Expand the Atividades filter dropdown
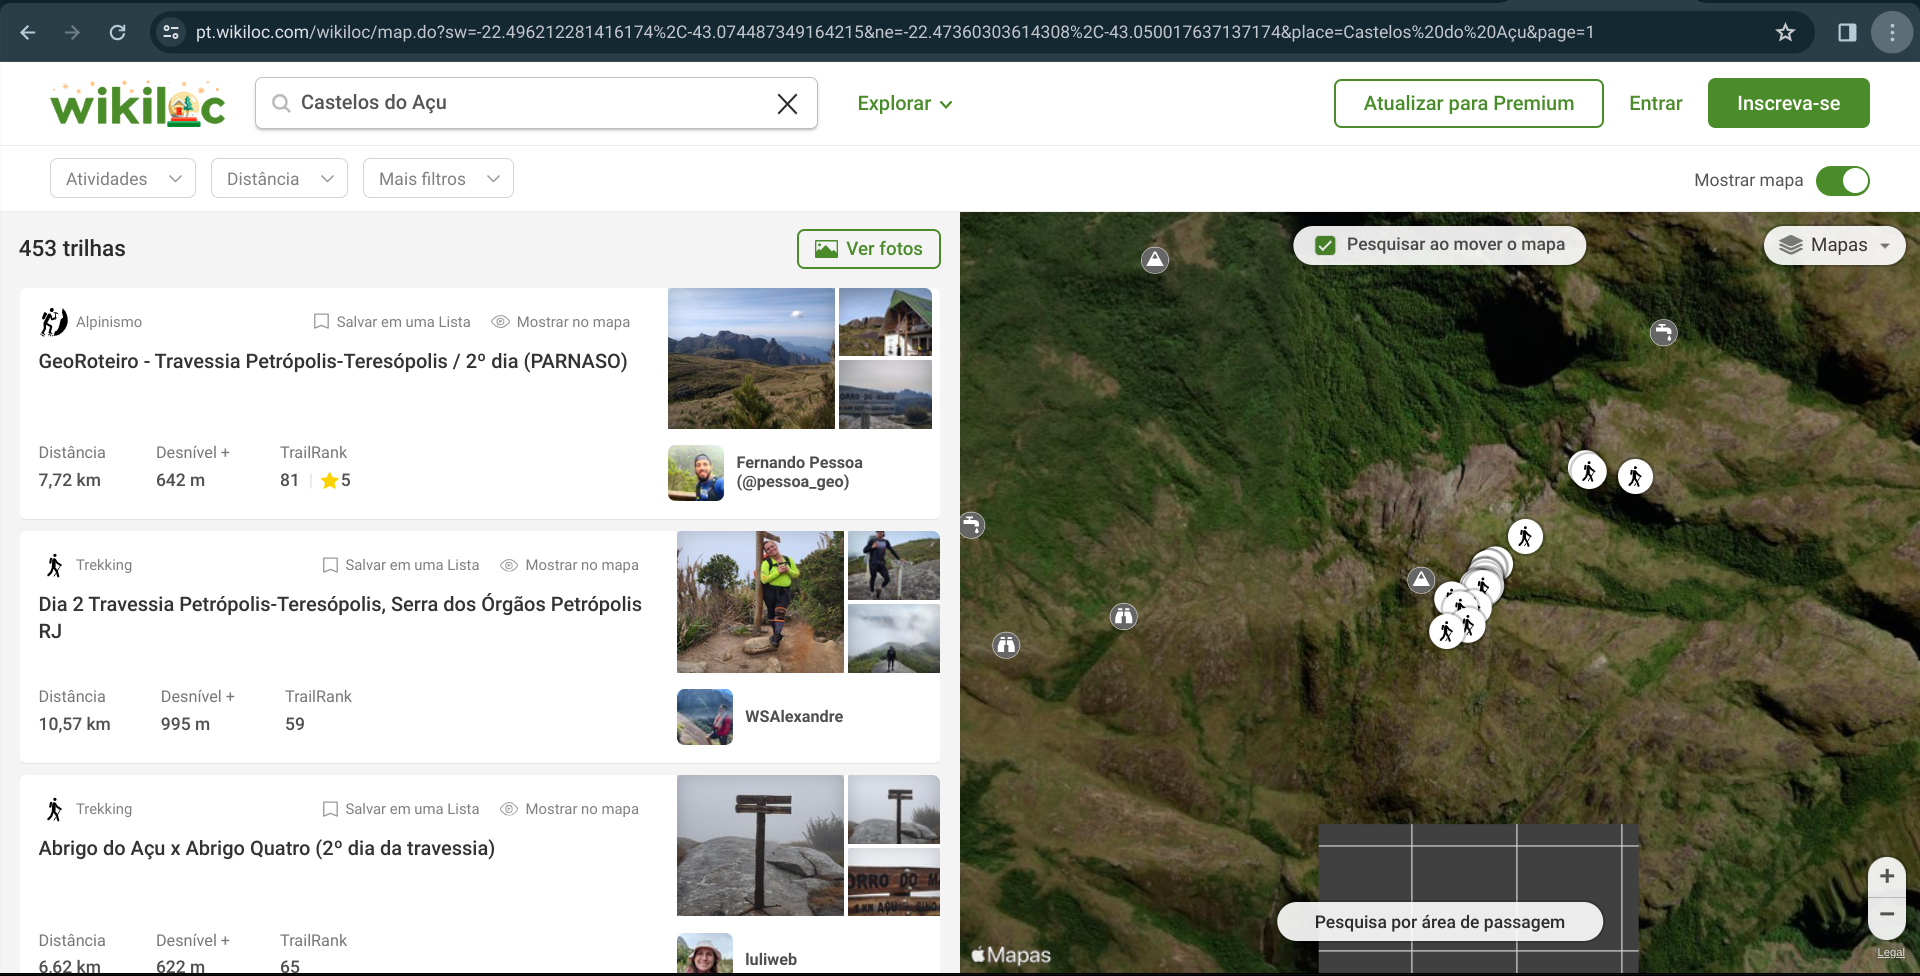This screenshot has width=1920, height=976. click(123, 179)
